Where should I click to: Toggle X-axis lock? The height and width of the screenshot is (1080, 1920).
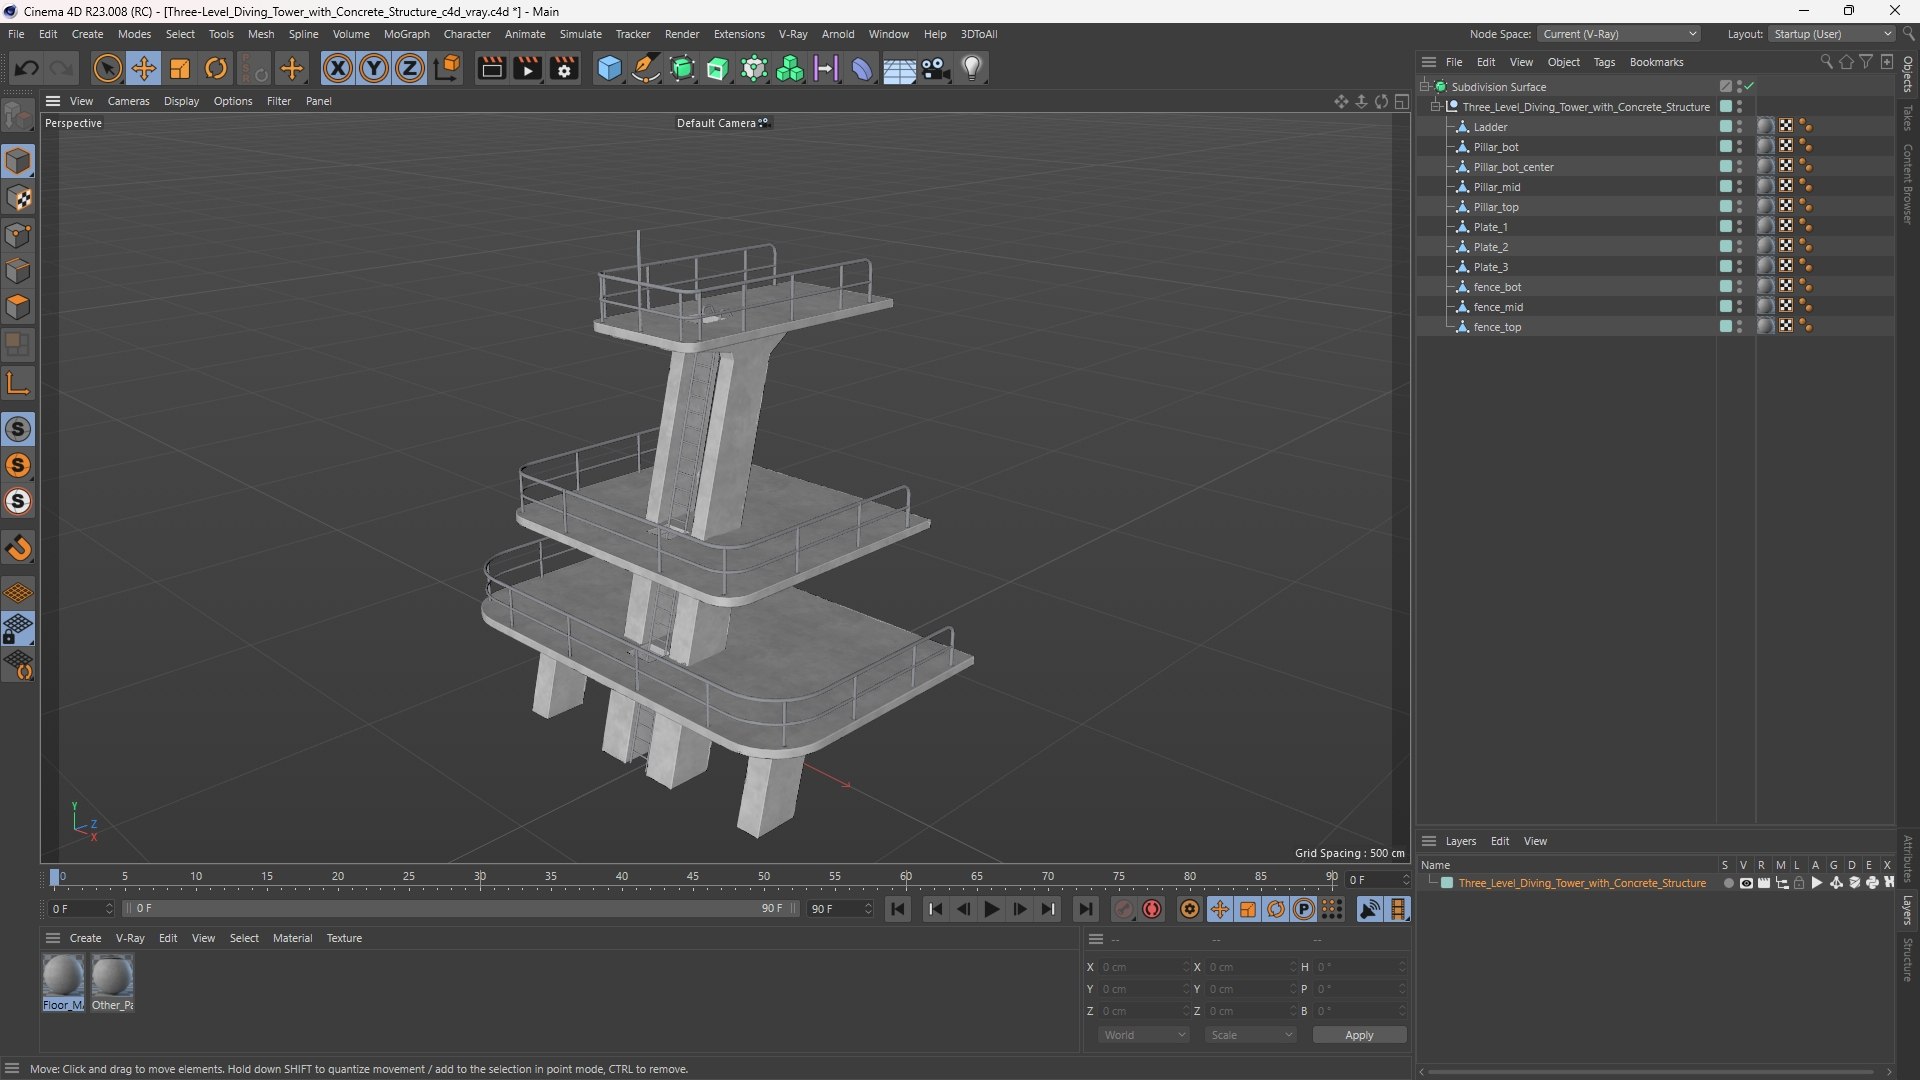[338, 68]
